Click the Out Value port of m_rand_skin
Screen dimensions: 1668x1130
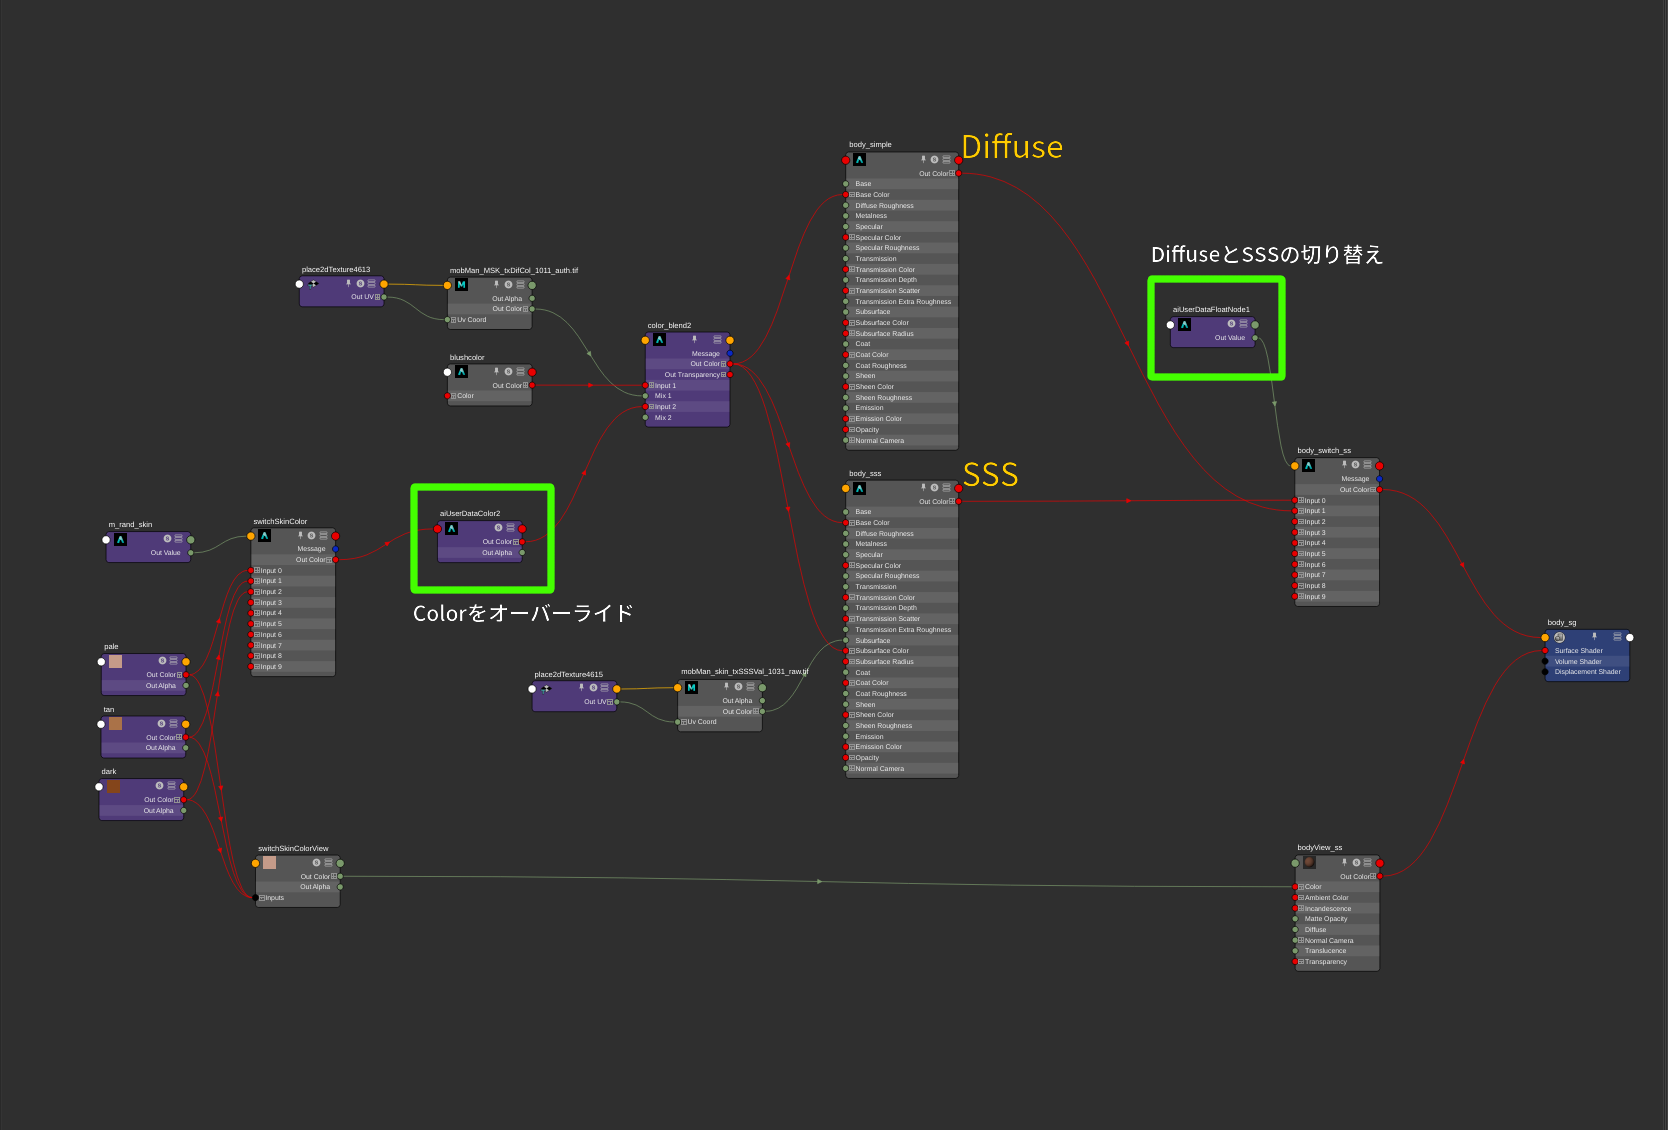click(x=190, y=553)
